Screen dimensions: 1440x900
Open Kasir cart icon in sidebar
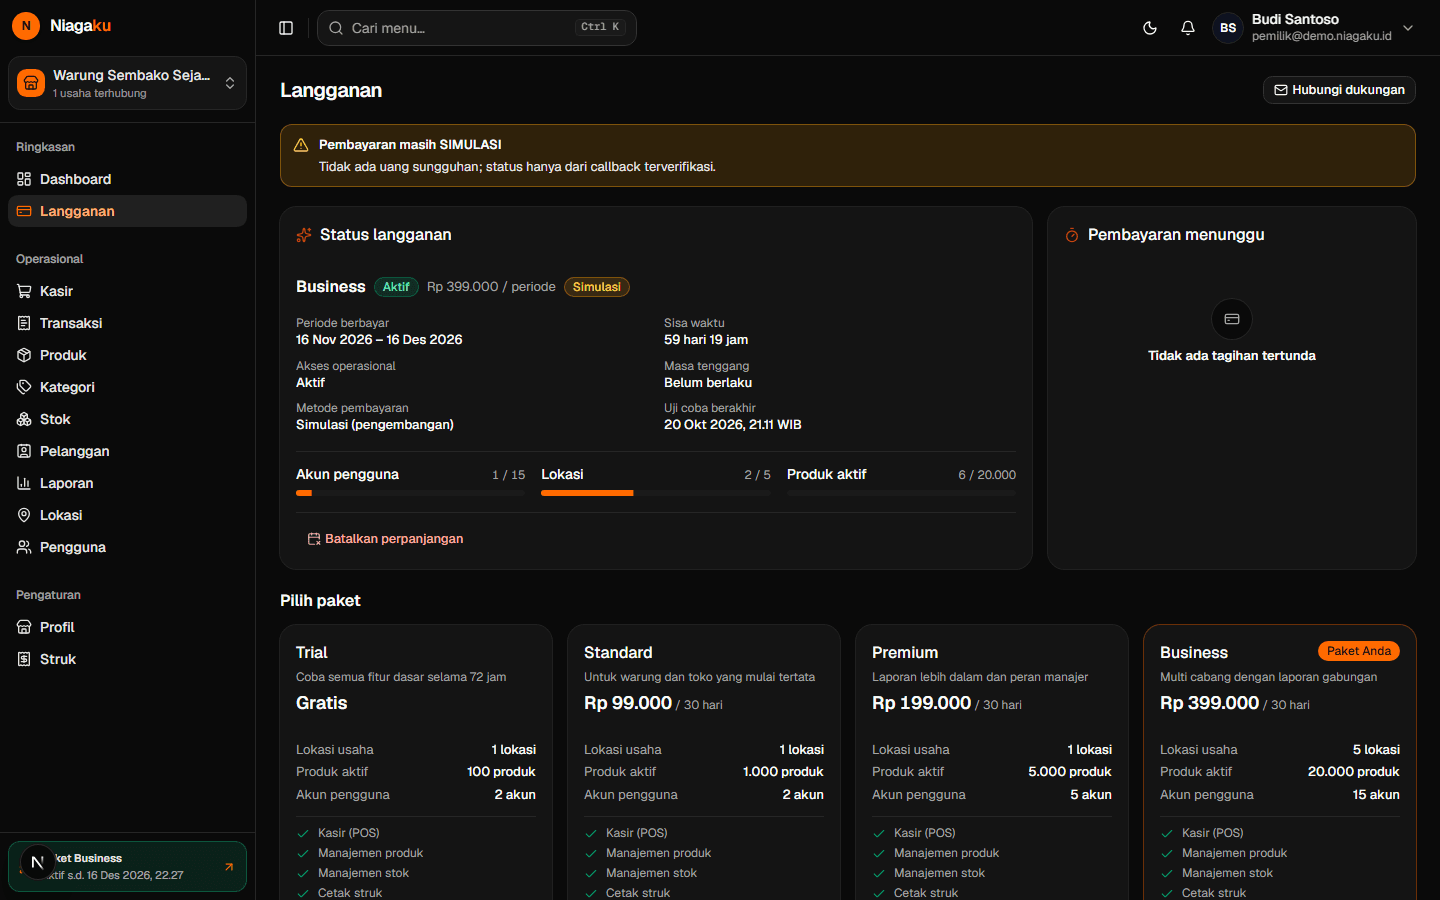[24, 291]
